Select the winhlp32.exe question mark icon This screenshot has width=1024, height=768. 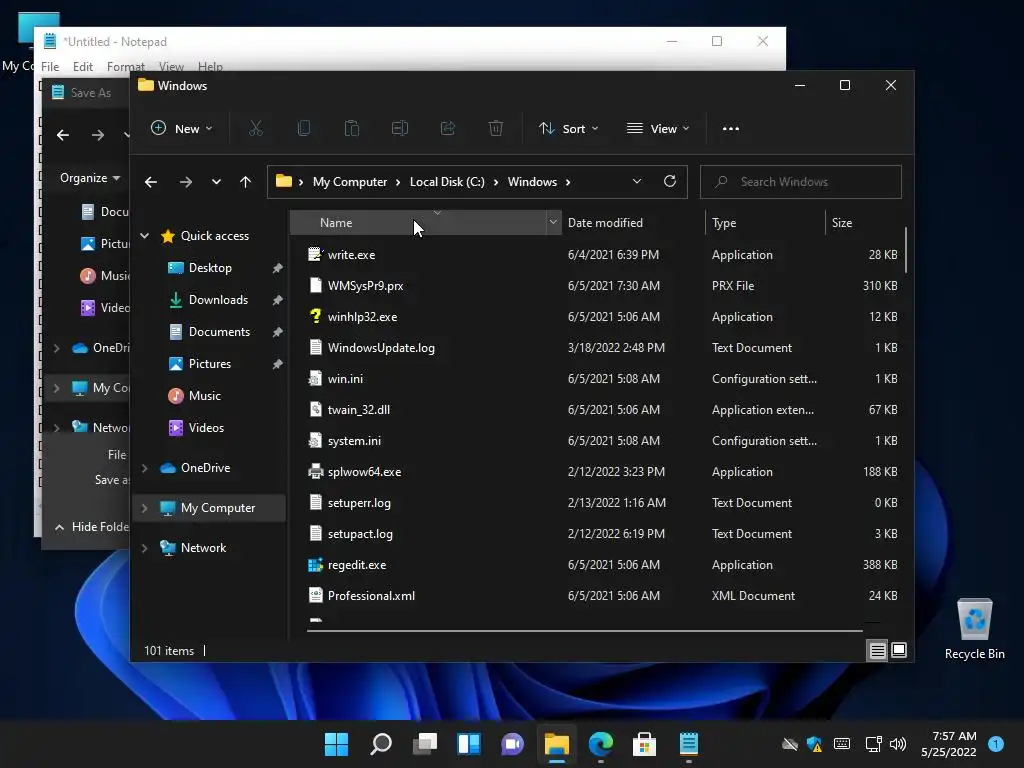click(x=315, y=317)
